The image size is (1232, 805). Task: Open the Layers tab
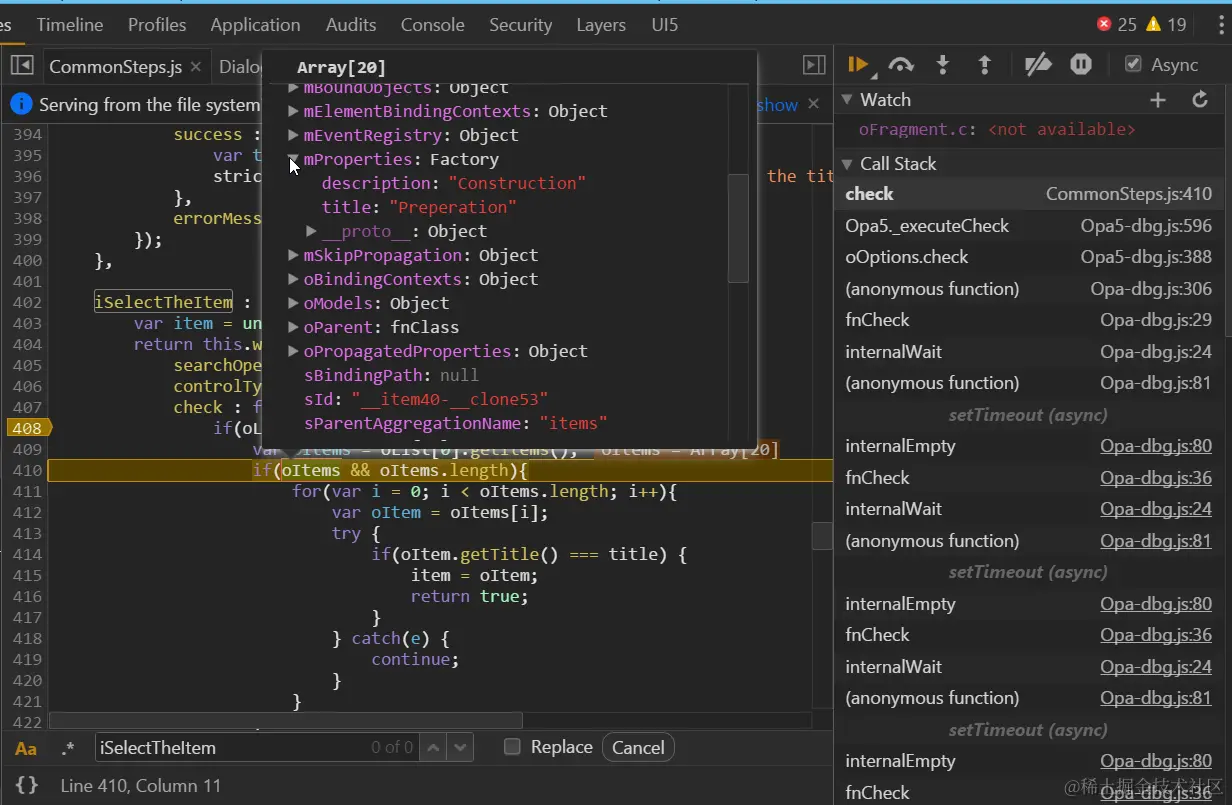tap(600, 25)
